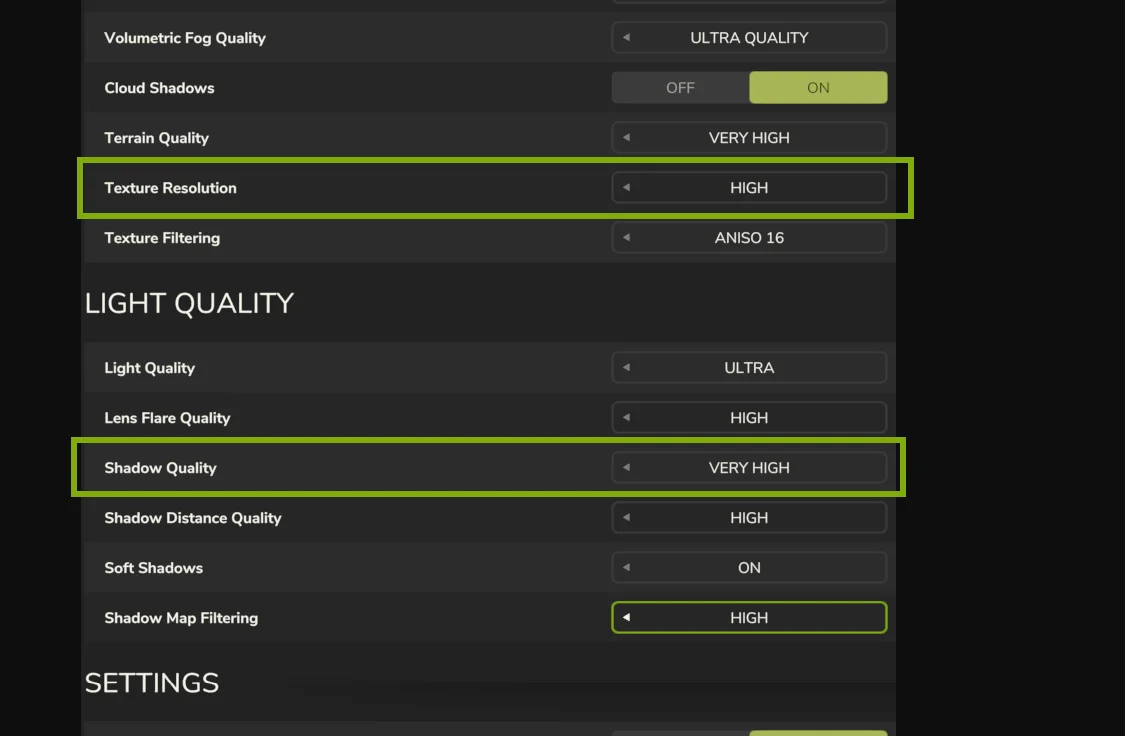Viewport: 1125px width, 736px height.
Task: Click the Texture Resolution label
Action: click(170, 188)
